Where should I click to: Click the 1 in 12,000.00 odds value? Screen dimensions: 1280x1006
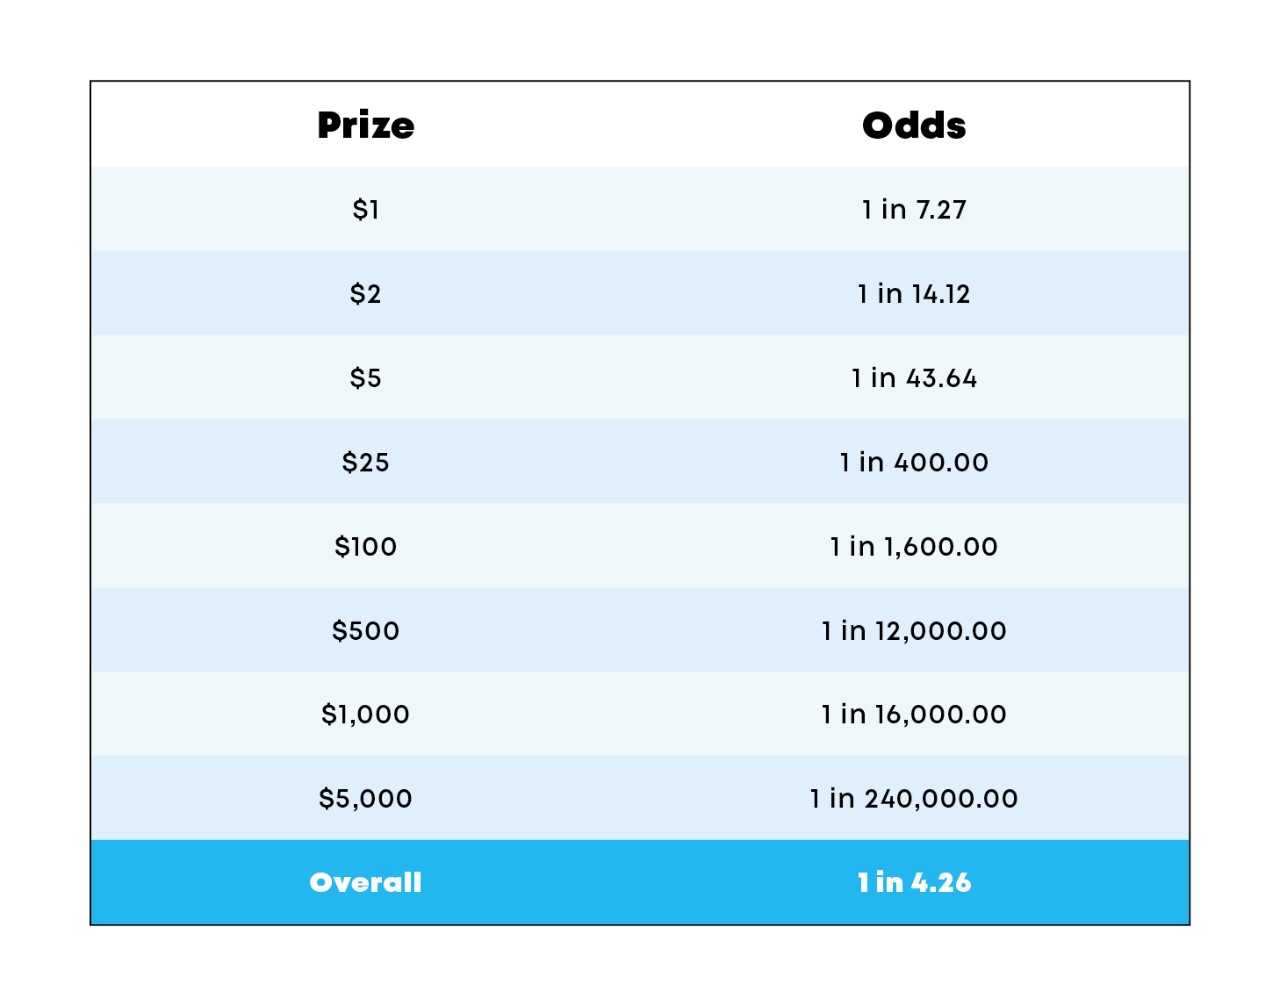coord(914,630)
